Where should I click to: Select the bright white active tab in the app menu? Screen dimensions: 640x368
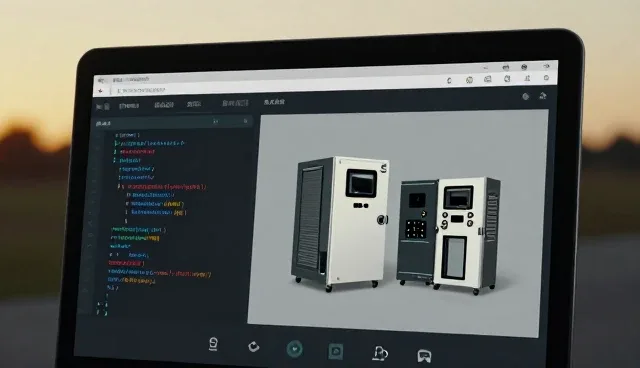pyautogui.click(x=274, y=102)
